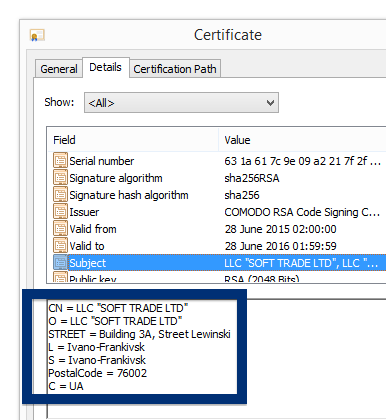Click the C = UA line
This screenshot has width=386, height=420.
pos(66,386)
